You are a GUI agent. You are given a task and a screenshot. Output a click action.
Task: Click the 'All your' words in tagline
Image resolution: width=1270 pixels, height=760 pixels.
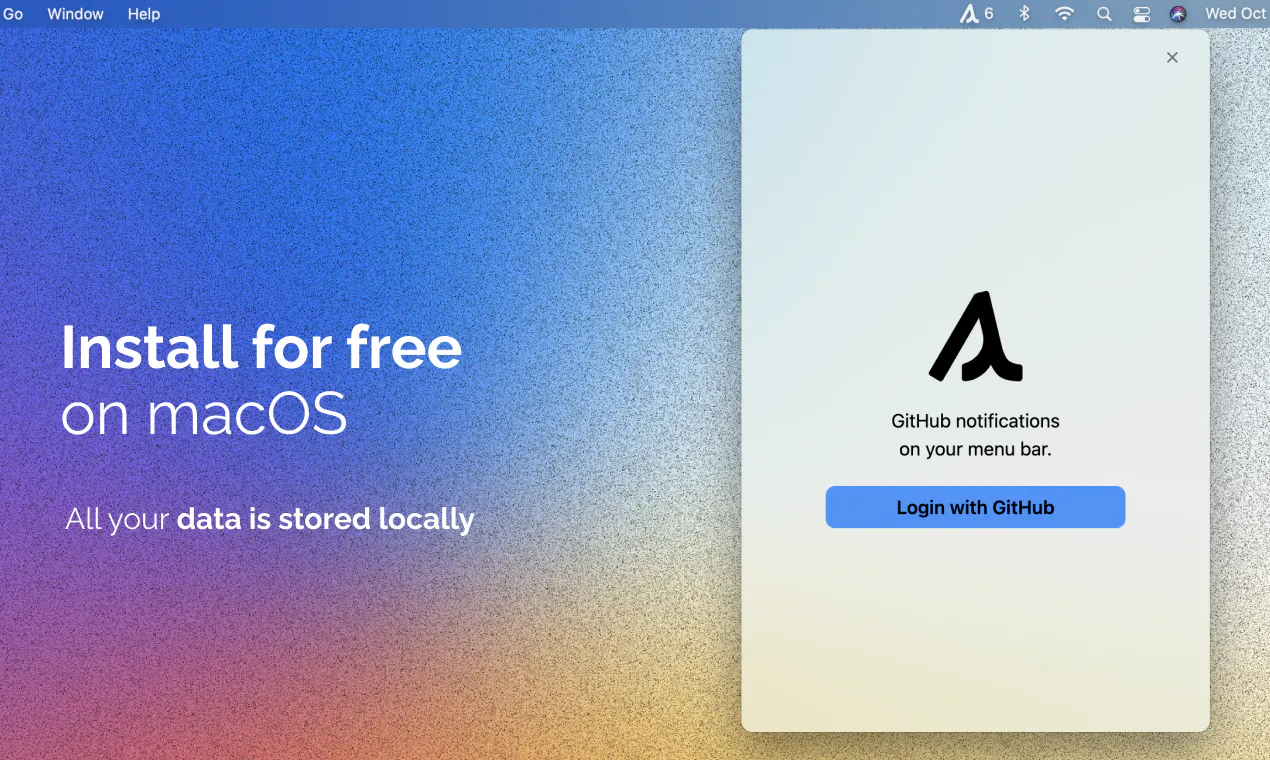point(117,520)
